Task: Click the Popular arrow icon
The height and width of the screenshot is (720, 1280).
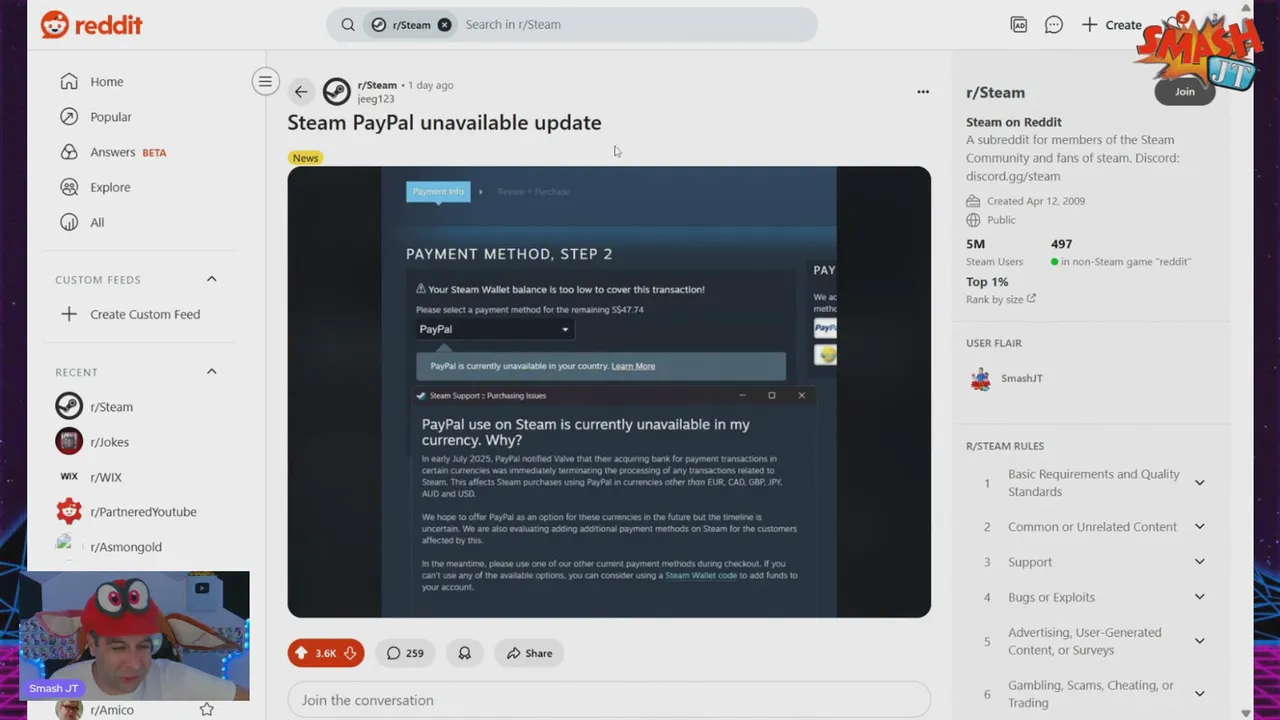Action: pos(69,117)
